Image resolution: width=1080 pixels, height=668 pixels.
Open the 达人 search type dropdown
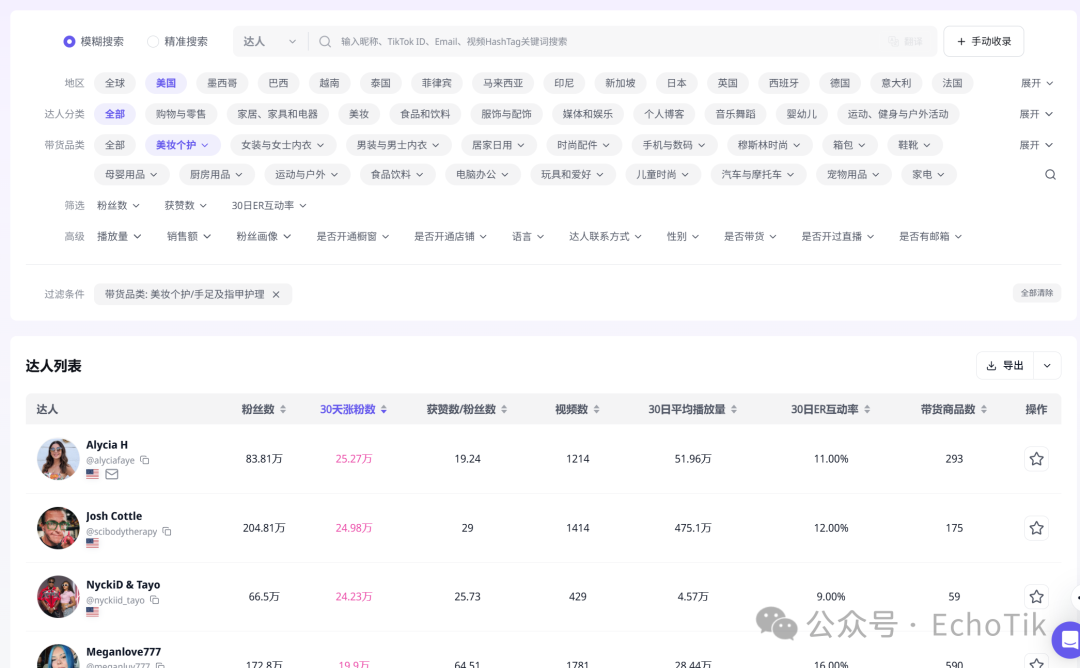pos(269,41)
